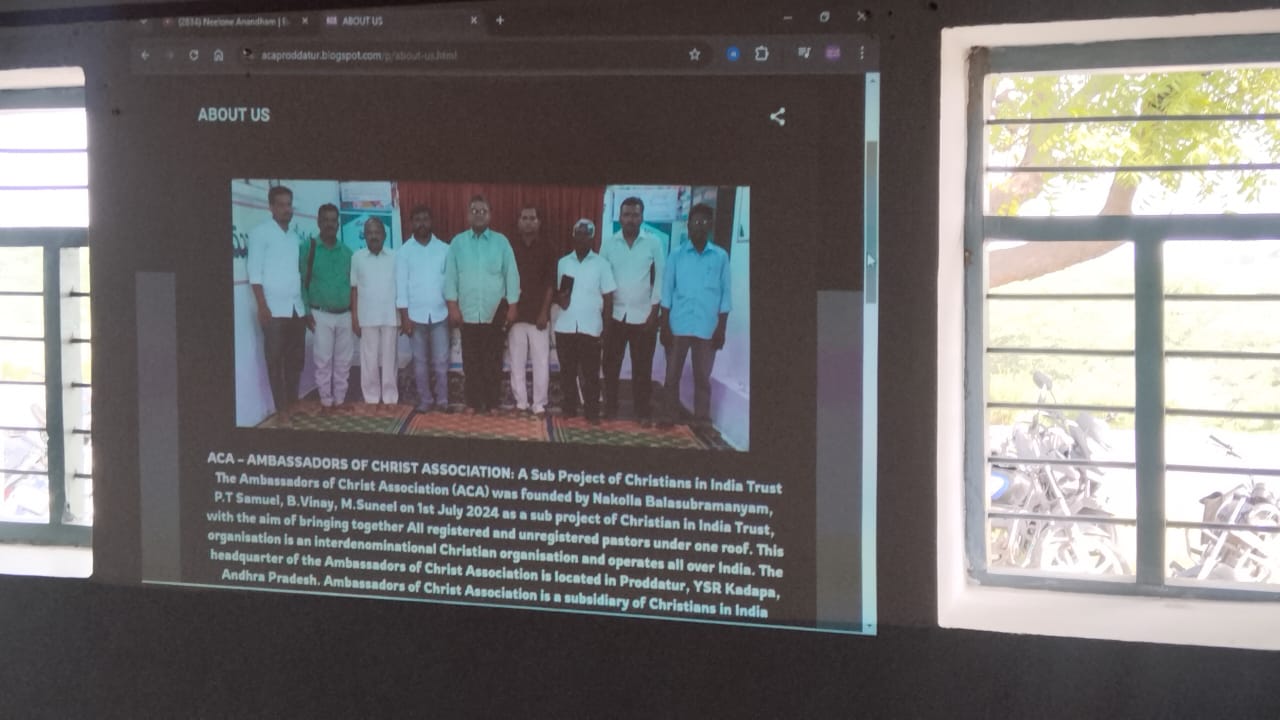Share the About Us post
The image size is (1280, 720).
[777, 116]
